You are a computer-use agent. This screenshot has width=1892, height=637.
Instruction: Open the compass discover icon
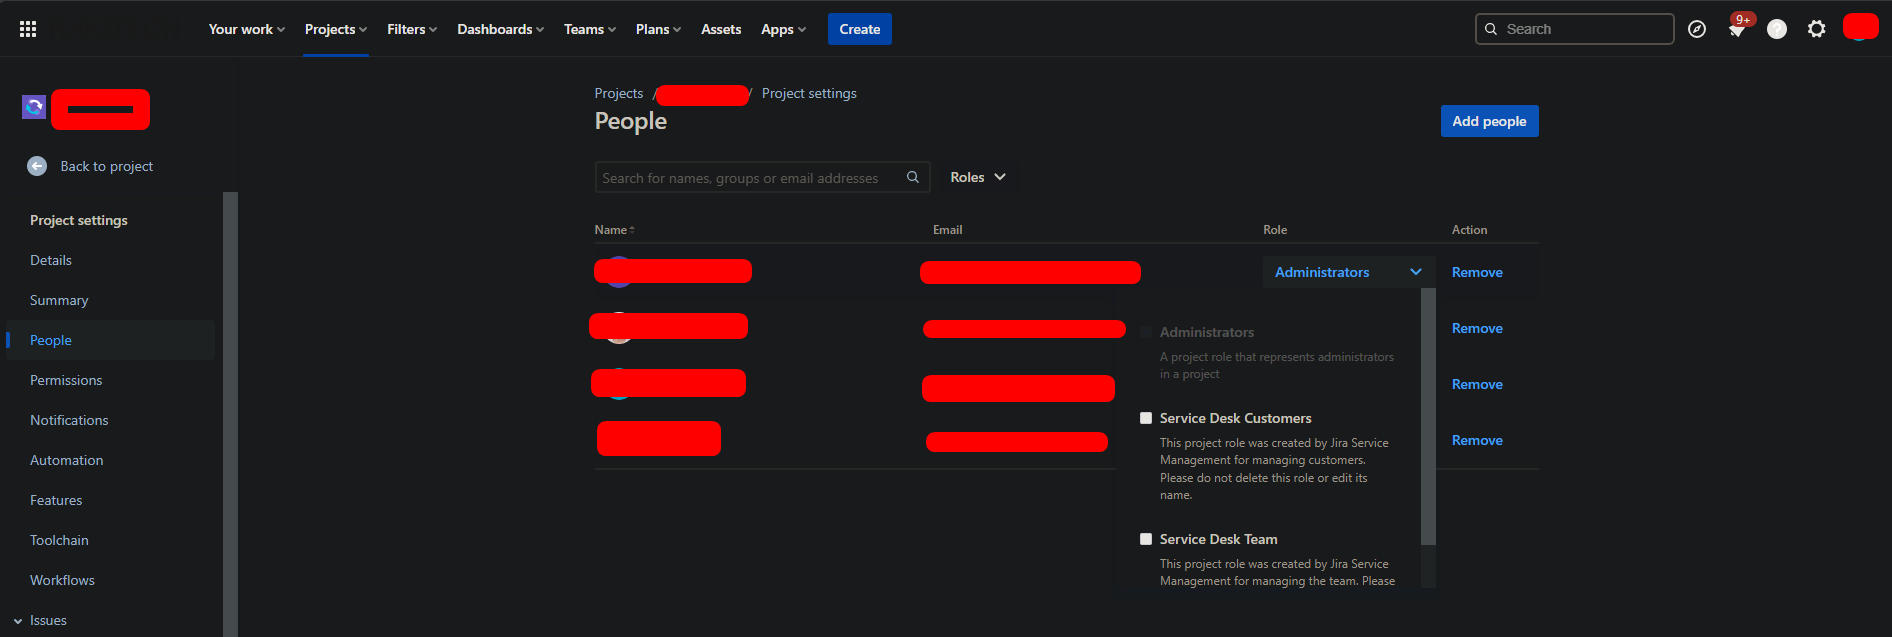click(x=1697, y=29)
